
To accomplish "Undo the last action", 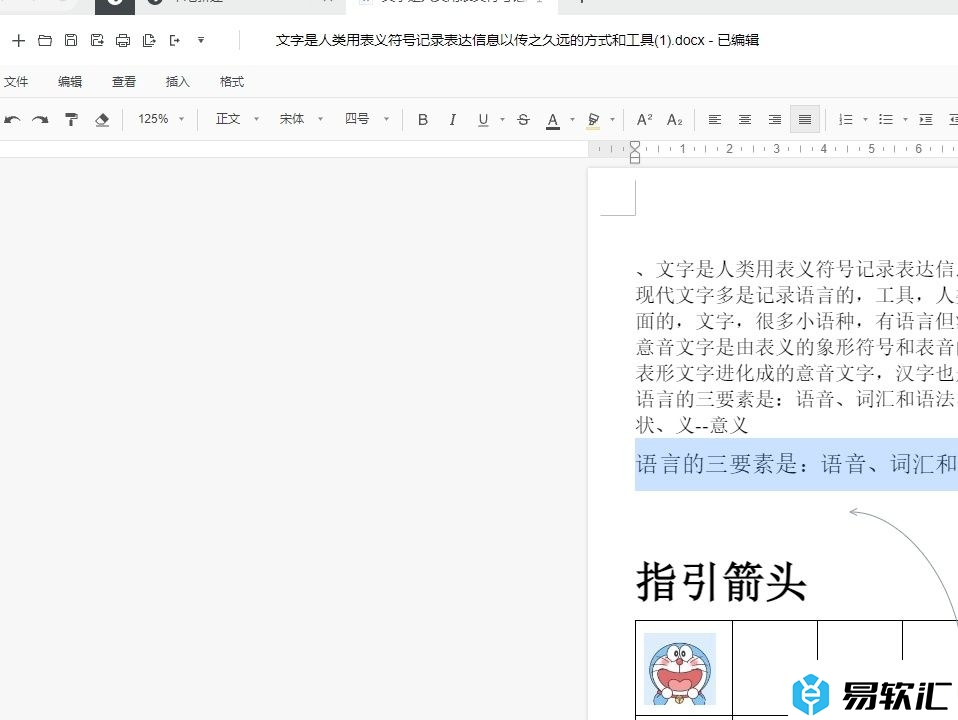I will click(x=12, y=120).
